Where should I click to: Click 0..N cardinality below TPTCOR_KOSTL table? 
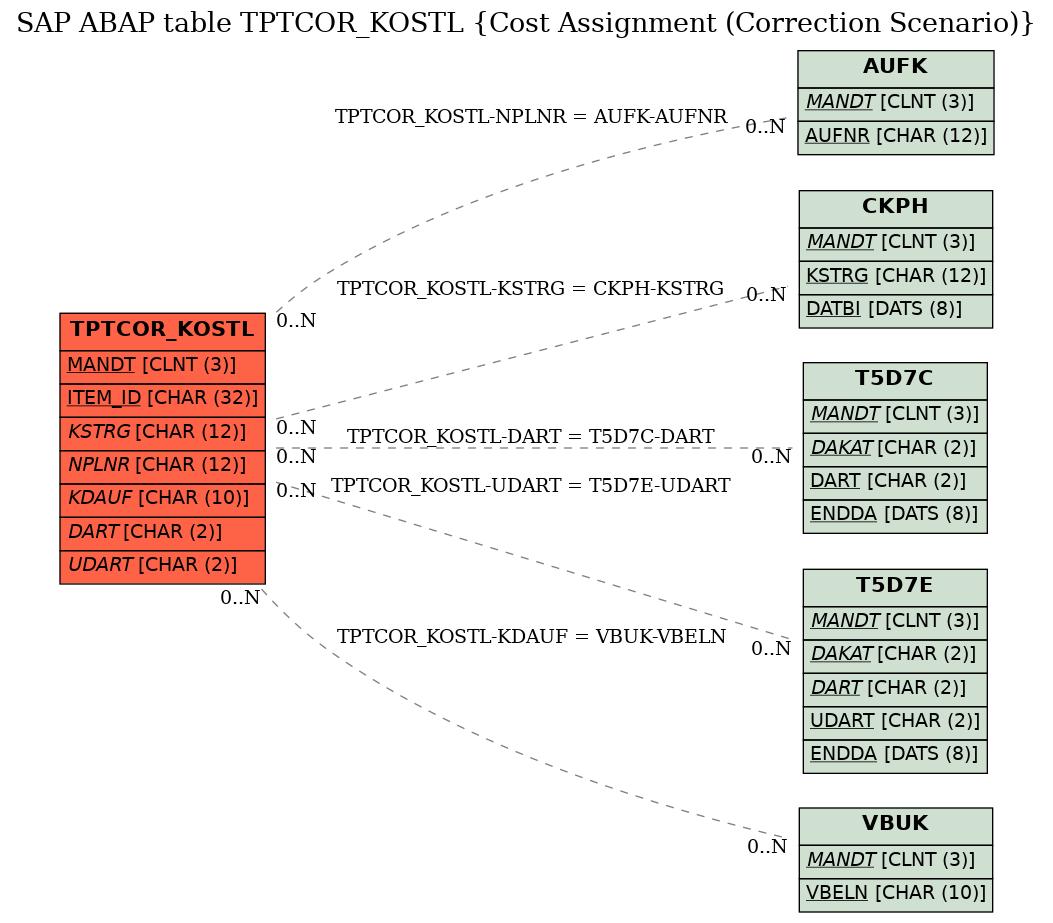point(240,598)
